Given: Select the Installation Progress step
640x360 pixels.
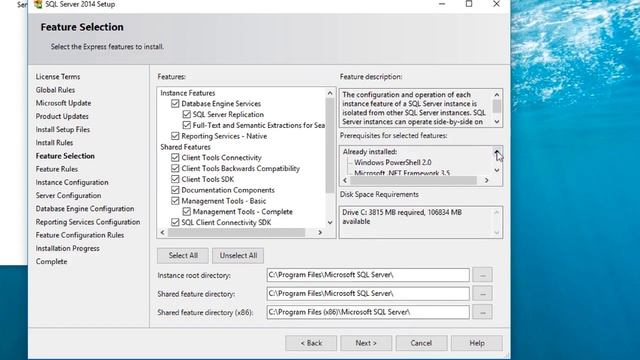Looking at the screenshot, I should [x=67, y=248].
